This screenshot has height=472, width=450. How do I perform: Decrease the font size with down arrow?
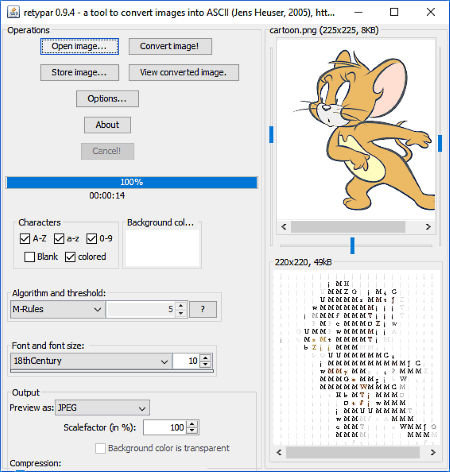[x=206, y=365]
